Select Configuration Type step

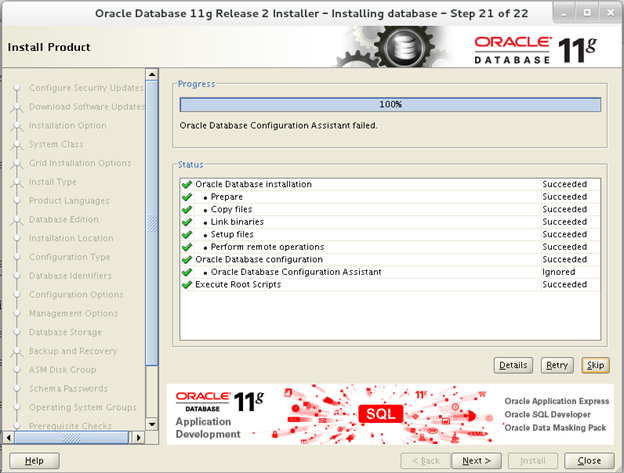[70, 257]
